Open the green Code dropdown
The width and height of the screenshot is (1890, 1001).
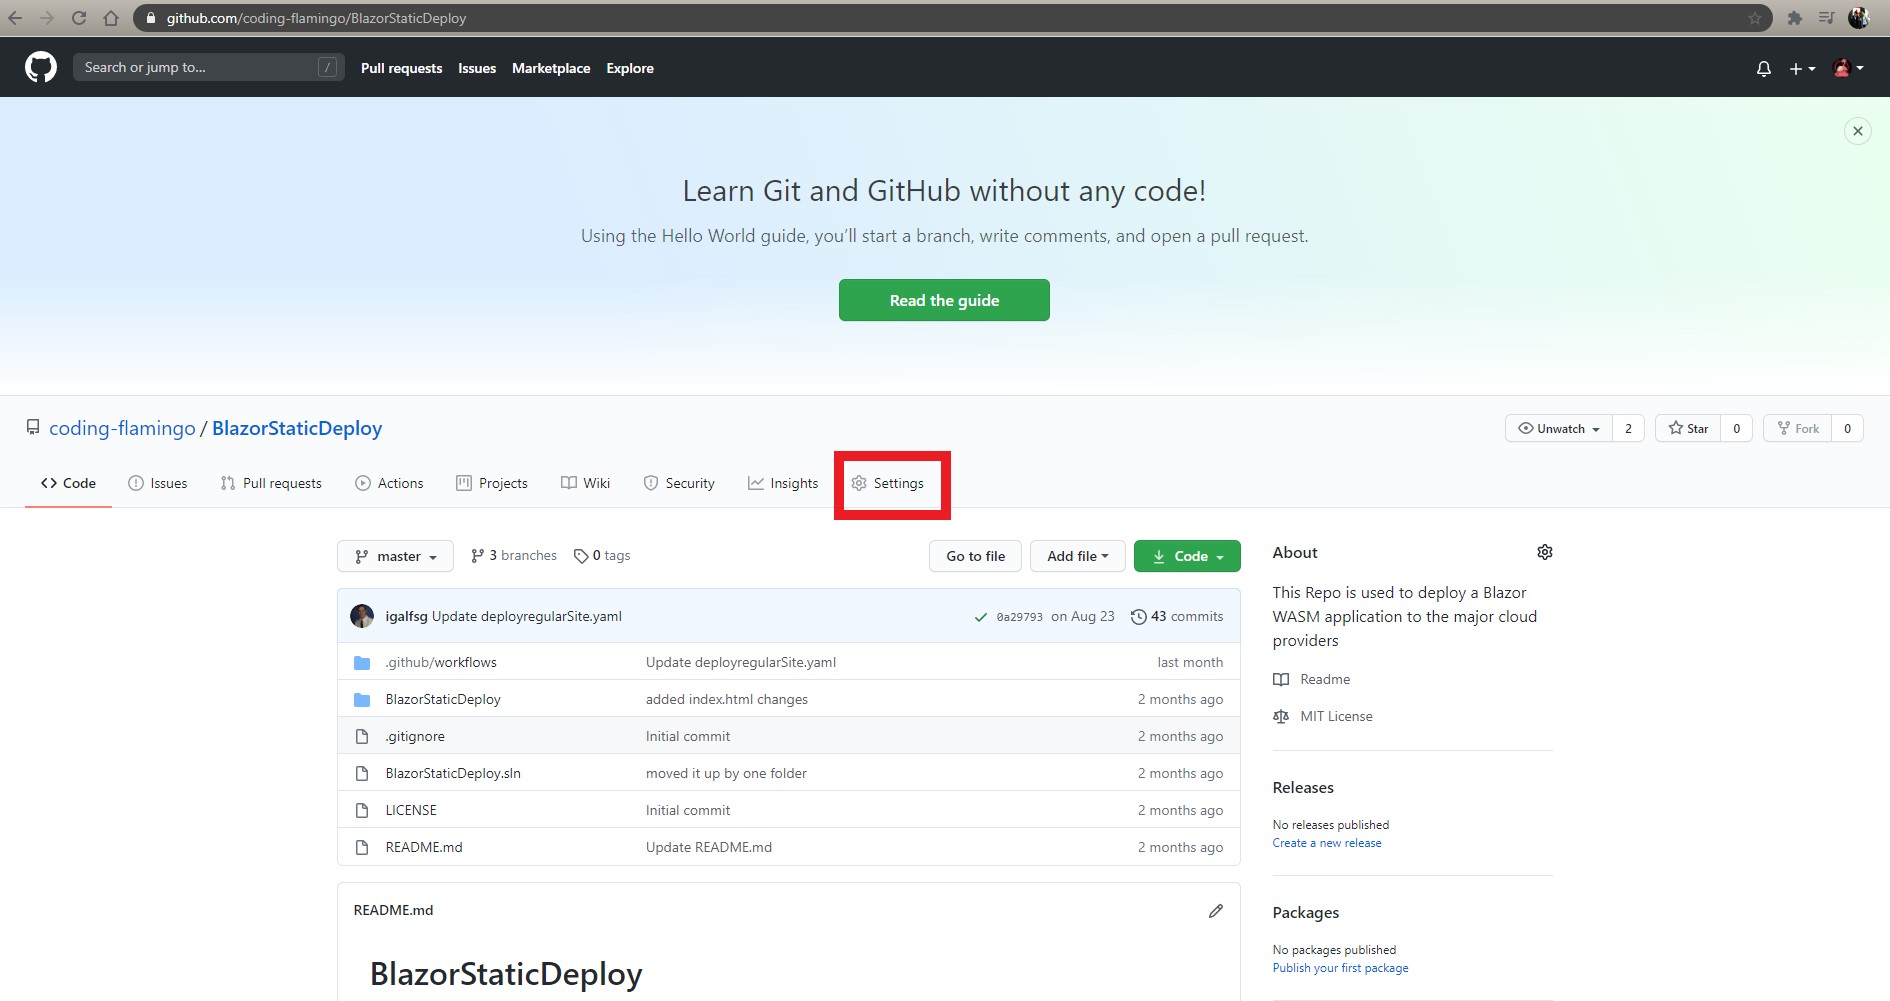click(1187, 556)
